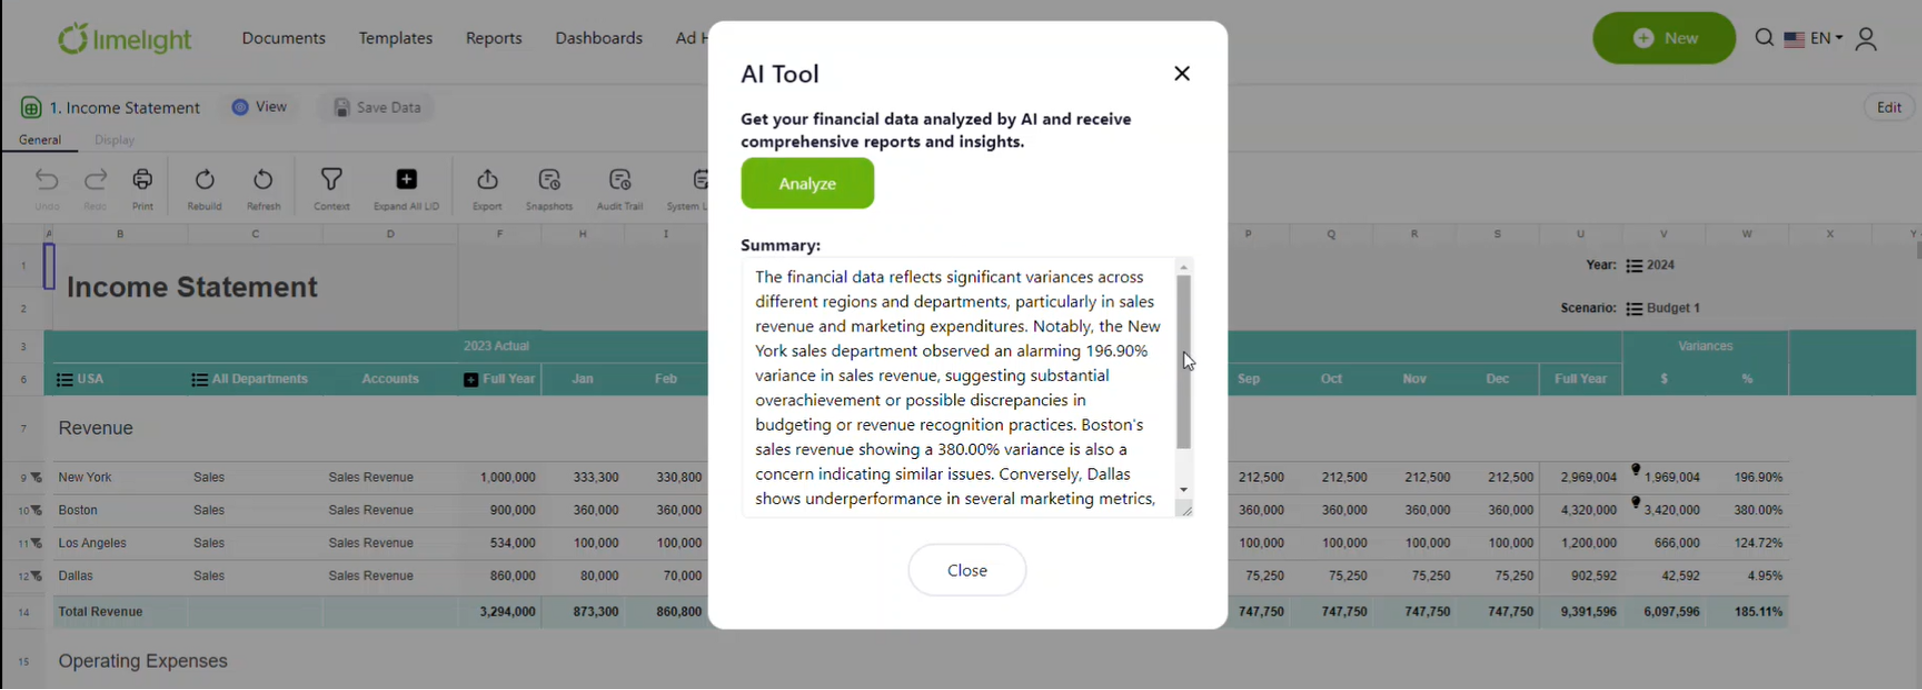
Task: Open the All Departments selector
Action: point(250,379)
